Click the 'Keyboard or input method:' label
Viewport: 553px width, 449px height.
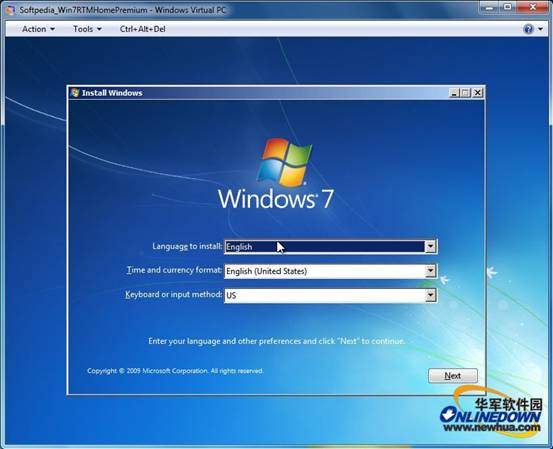(174, 295)
